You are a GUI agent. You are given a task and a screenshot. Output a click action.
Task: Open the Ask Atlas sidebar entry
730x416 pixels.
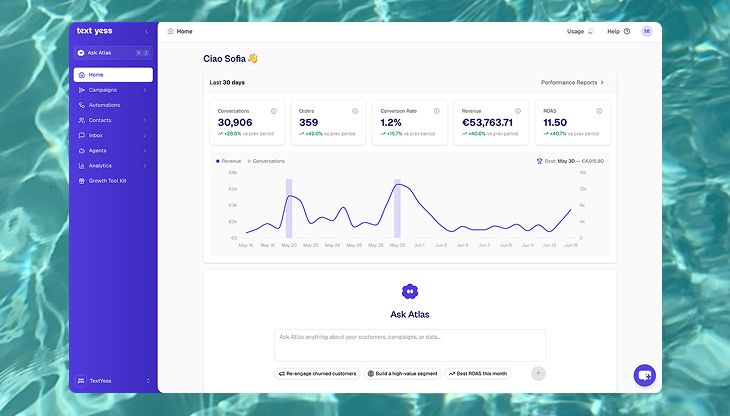(113, 53)
